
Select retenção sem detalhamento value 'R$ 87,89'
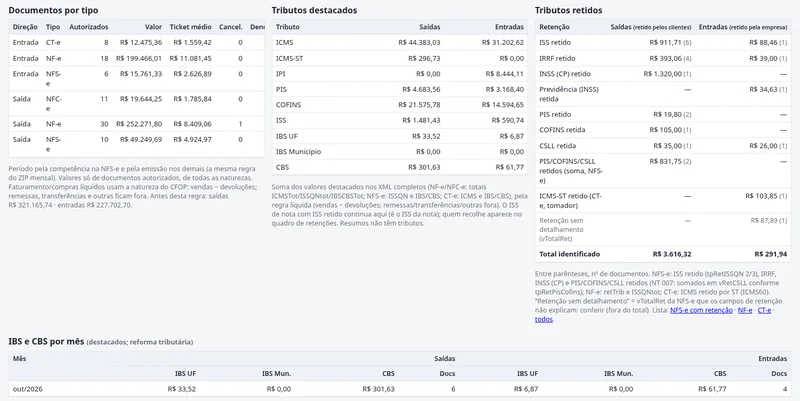(x=765, y=220)
